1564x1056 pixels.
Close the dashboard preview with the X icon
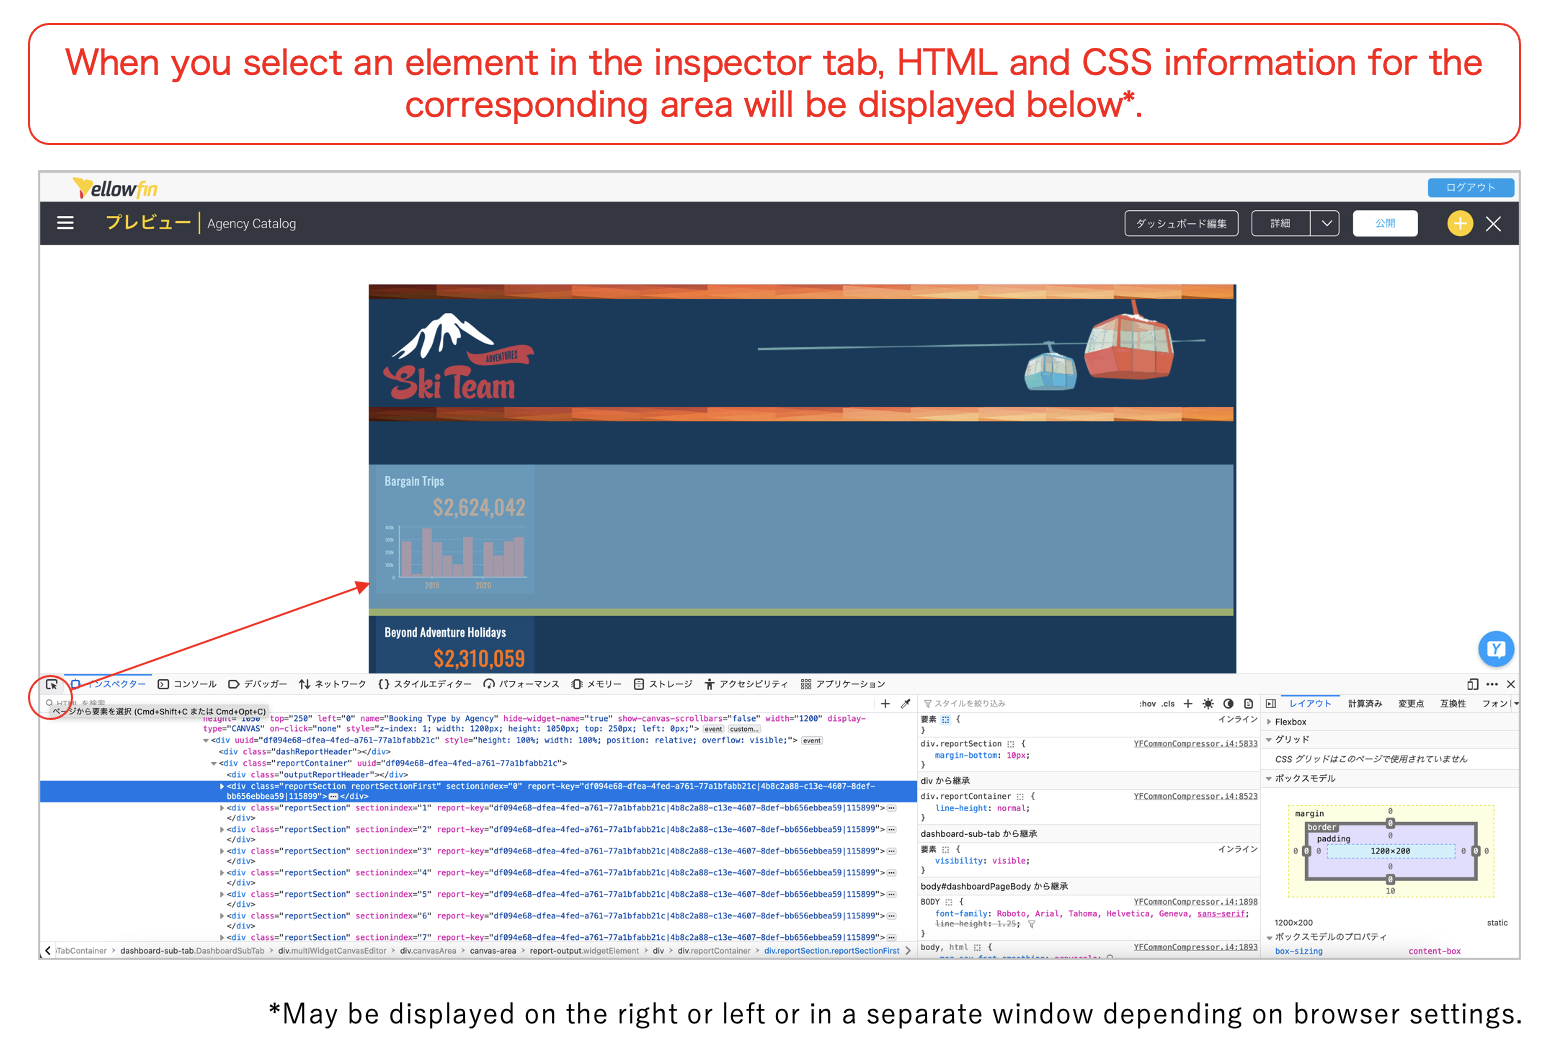pos(1493,224)
